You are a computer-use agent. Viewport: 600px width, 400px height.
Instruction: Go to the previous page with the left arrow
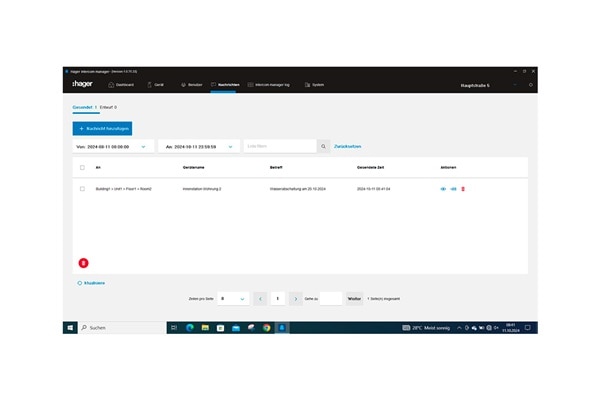pyautogui.click(x=260, y=298)
